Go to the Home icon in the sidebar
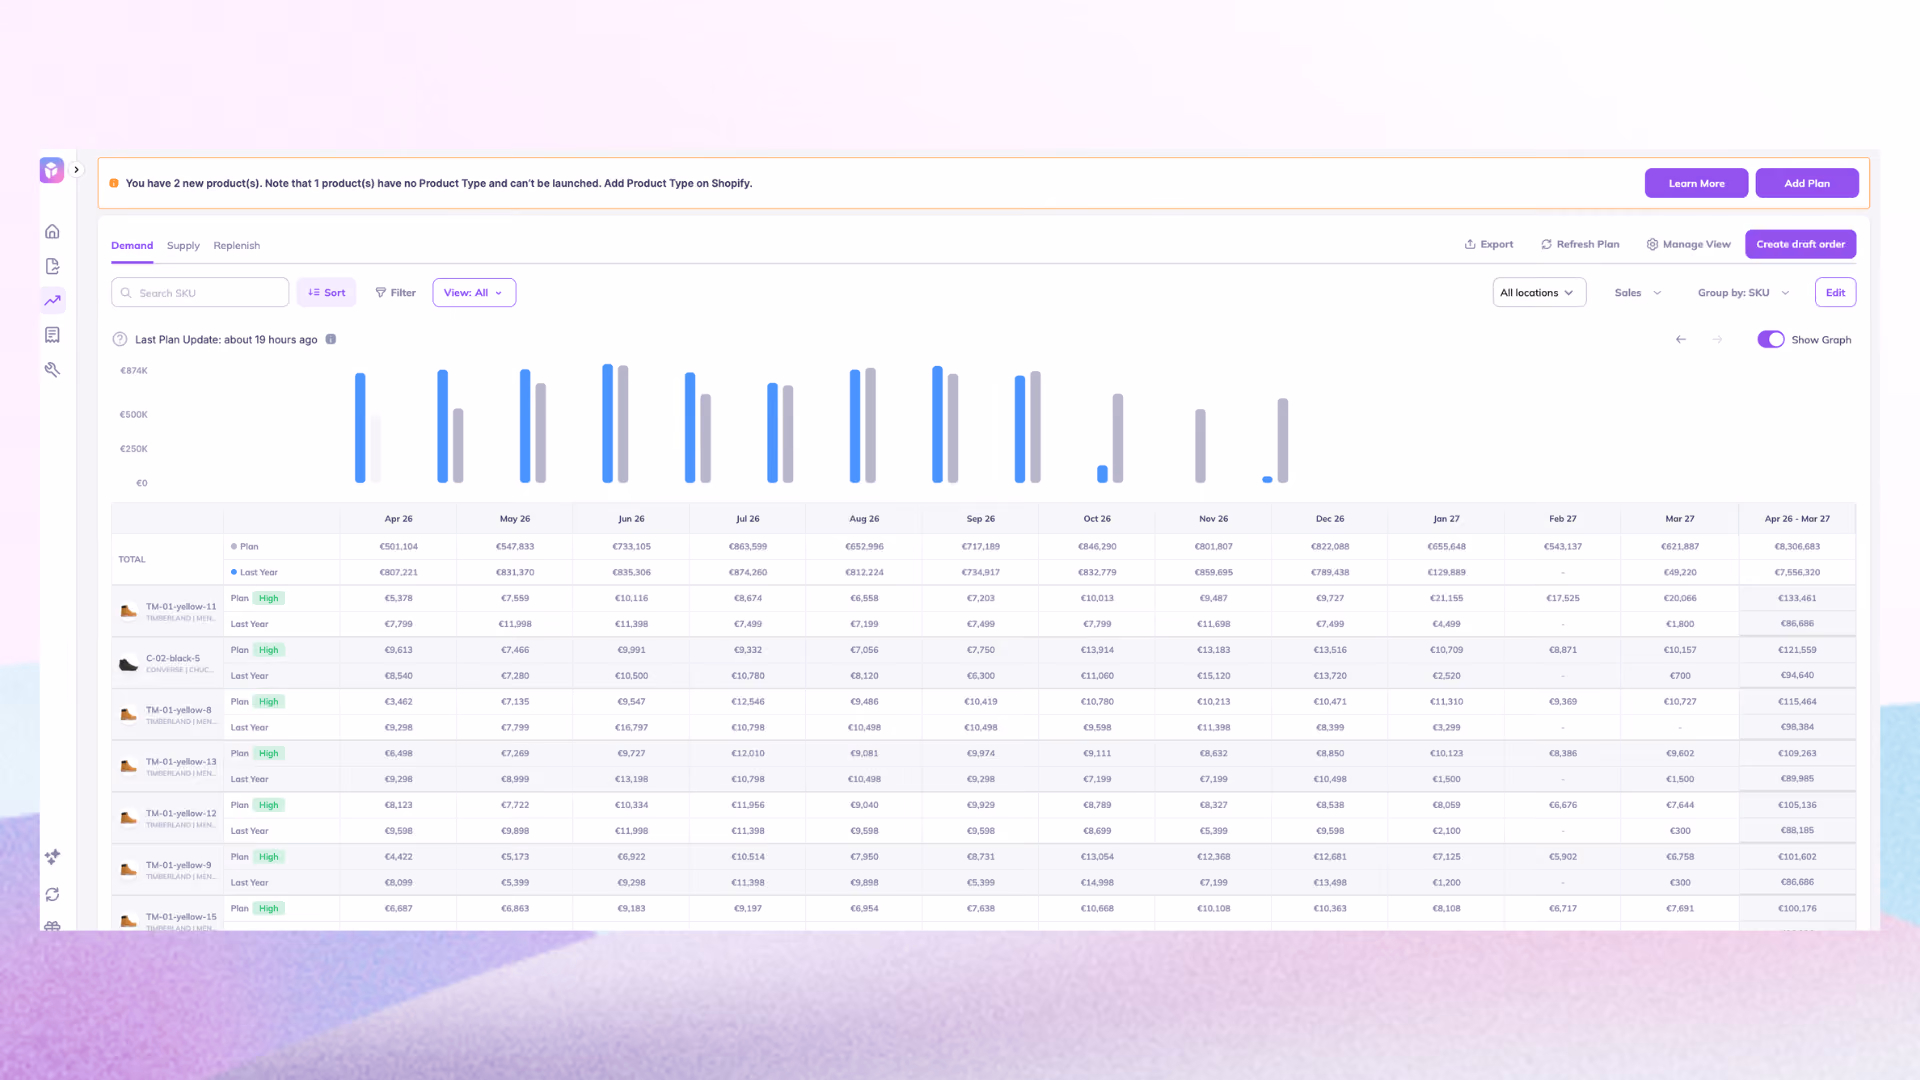This screenshot has width=1920, height=1080. (x=52, y=232)
